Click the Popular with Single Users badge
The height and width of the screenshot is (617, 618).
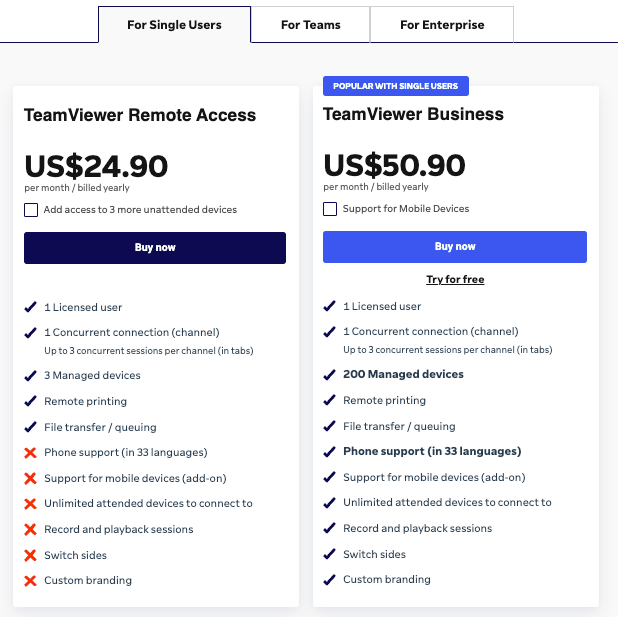point(397,86)
